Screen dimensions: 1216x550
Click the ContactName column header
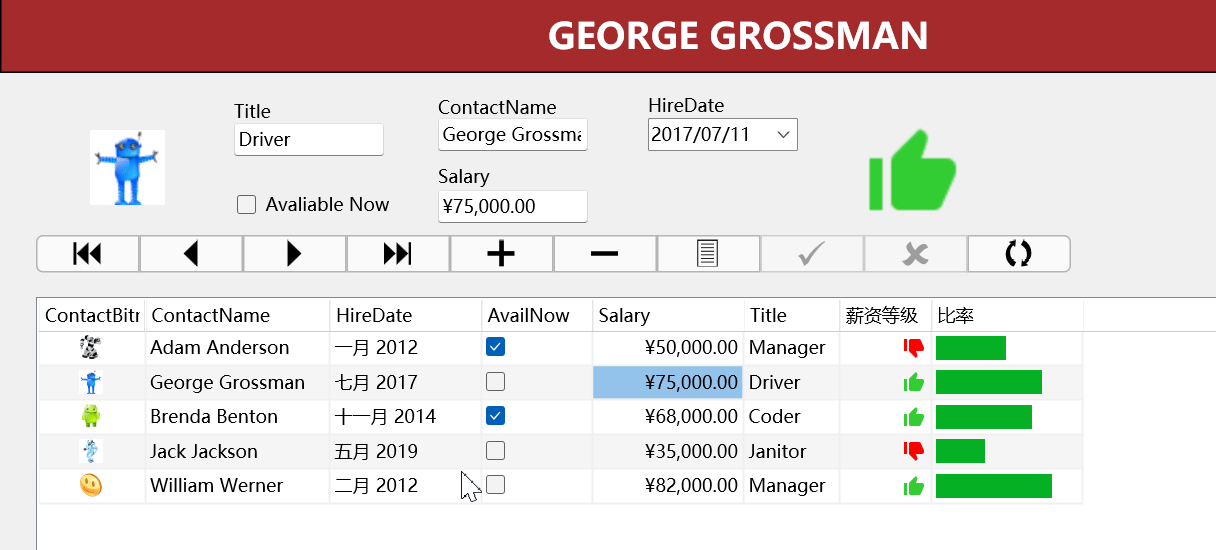[237, 316]
